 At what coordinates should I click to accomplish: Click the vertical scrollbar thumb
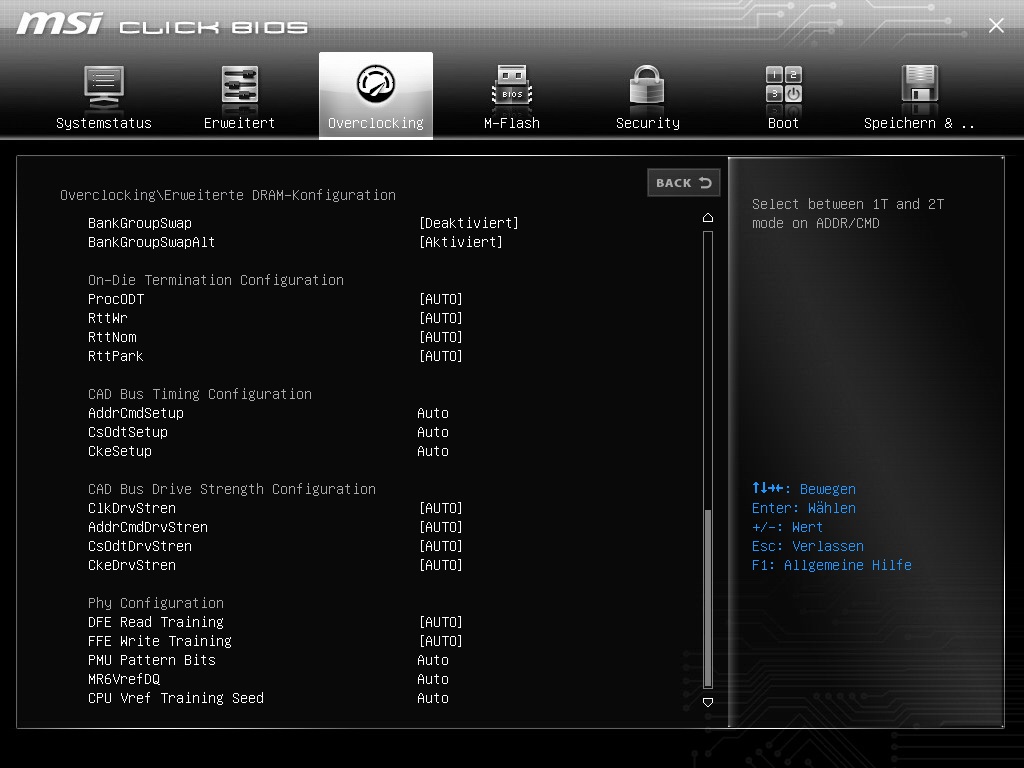pos(708,596)
